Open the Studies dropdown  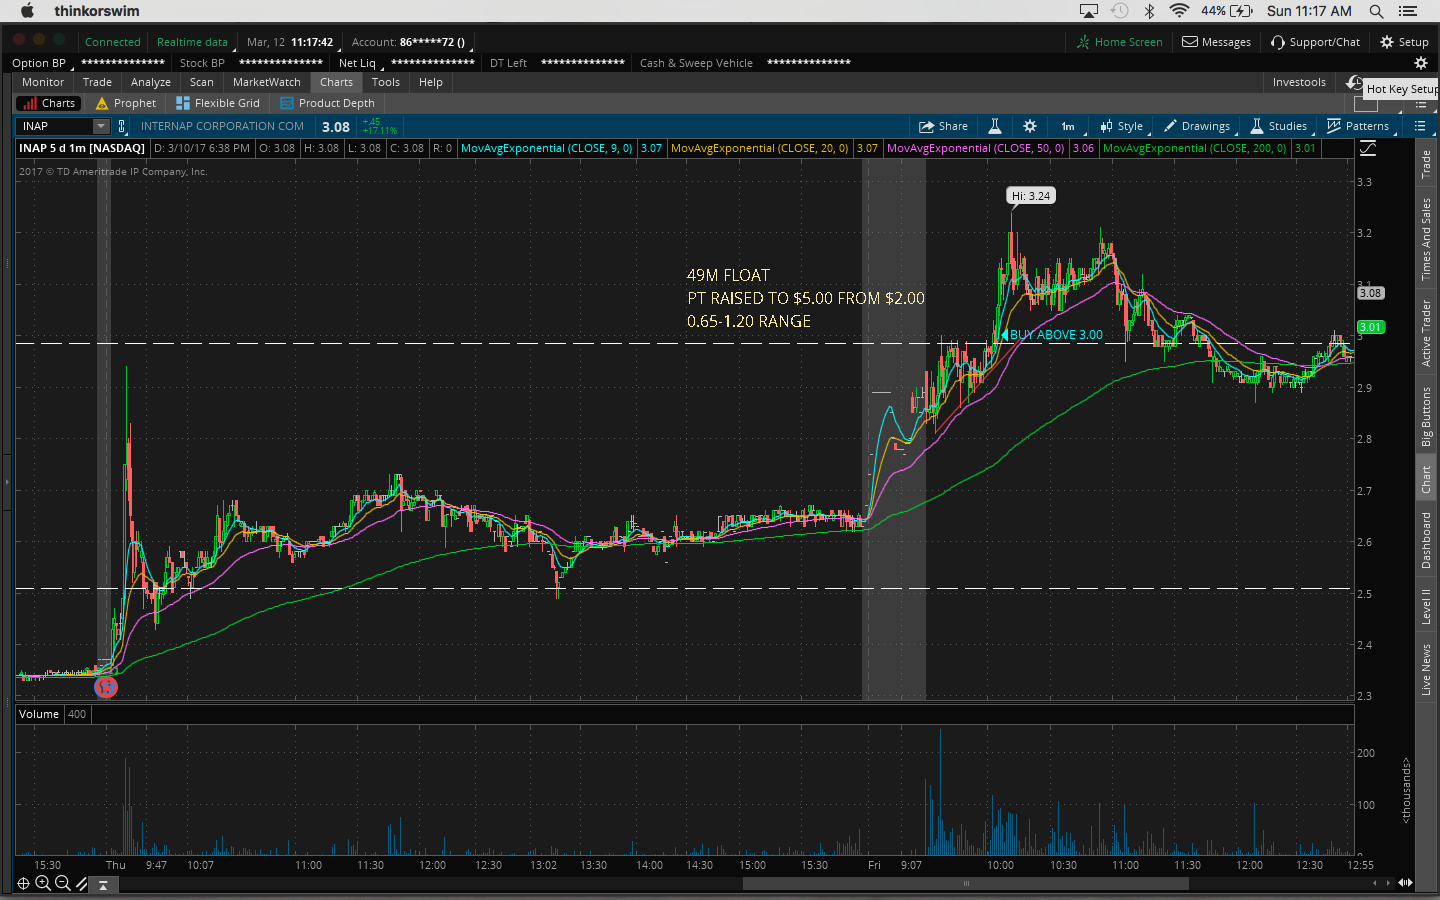(1278, 126)
